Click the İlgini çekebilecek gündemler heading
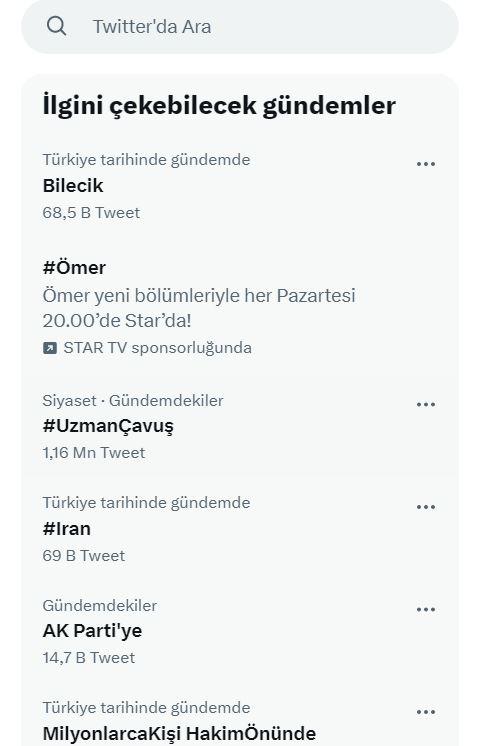This screenshot has width=483, height=746. [x=219, y=106]
